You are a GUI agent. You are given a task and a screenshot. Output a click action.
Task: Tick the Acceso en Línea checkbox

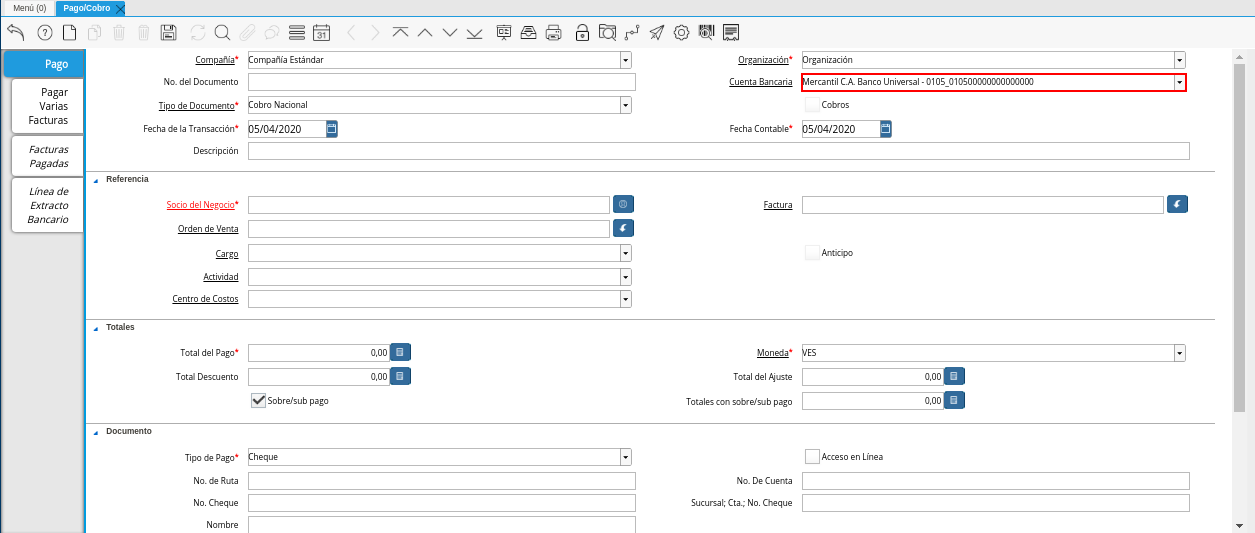[812, 457]
